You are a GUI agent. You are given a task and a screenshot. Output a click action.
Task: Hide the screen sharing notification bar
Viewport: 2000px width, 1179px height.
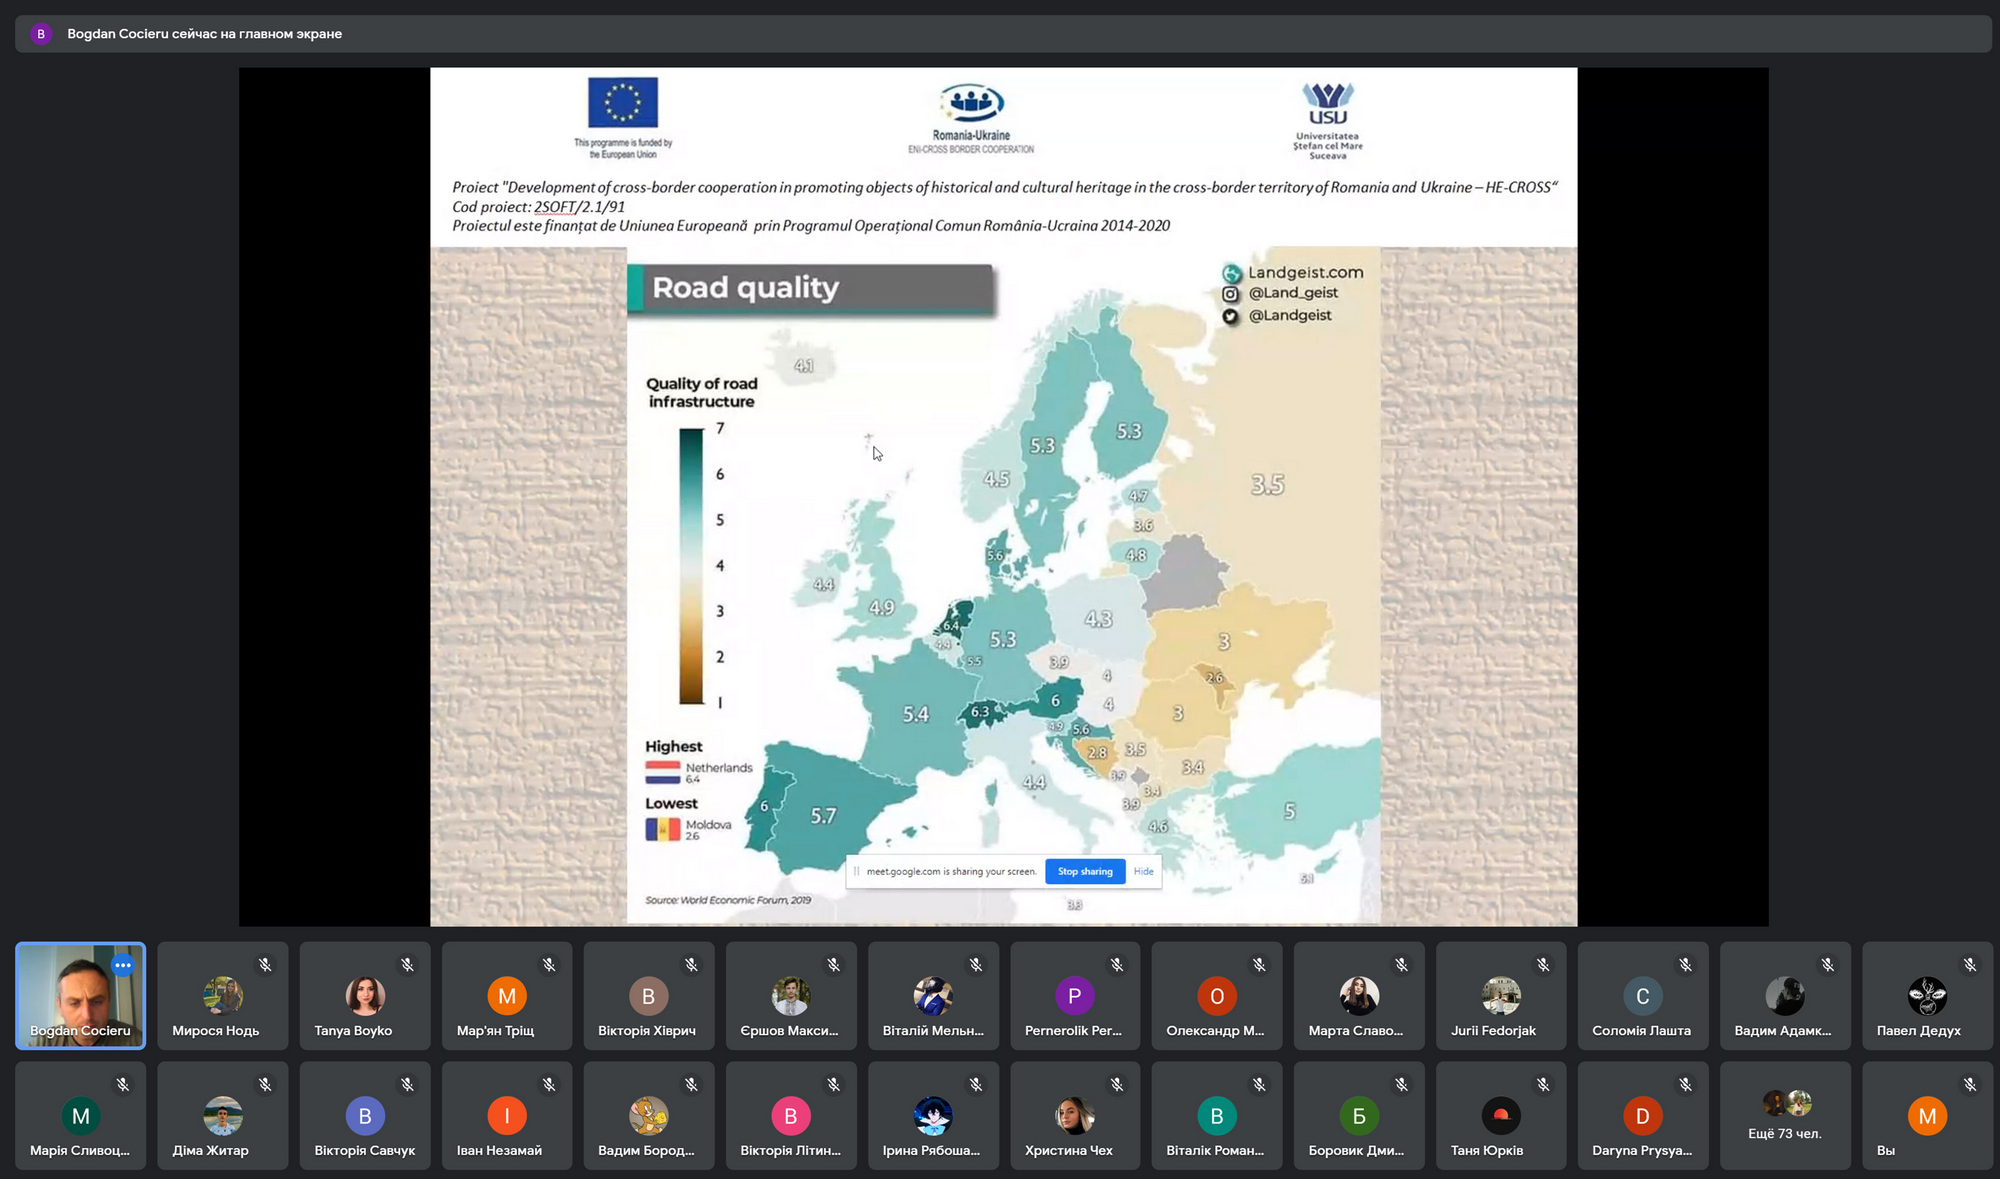point(1143,871)
